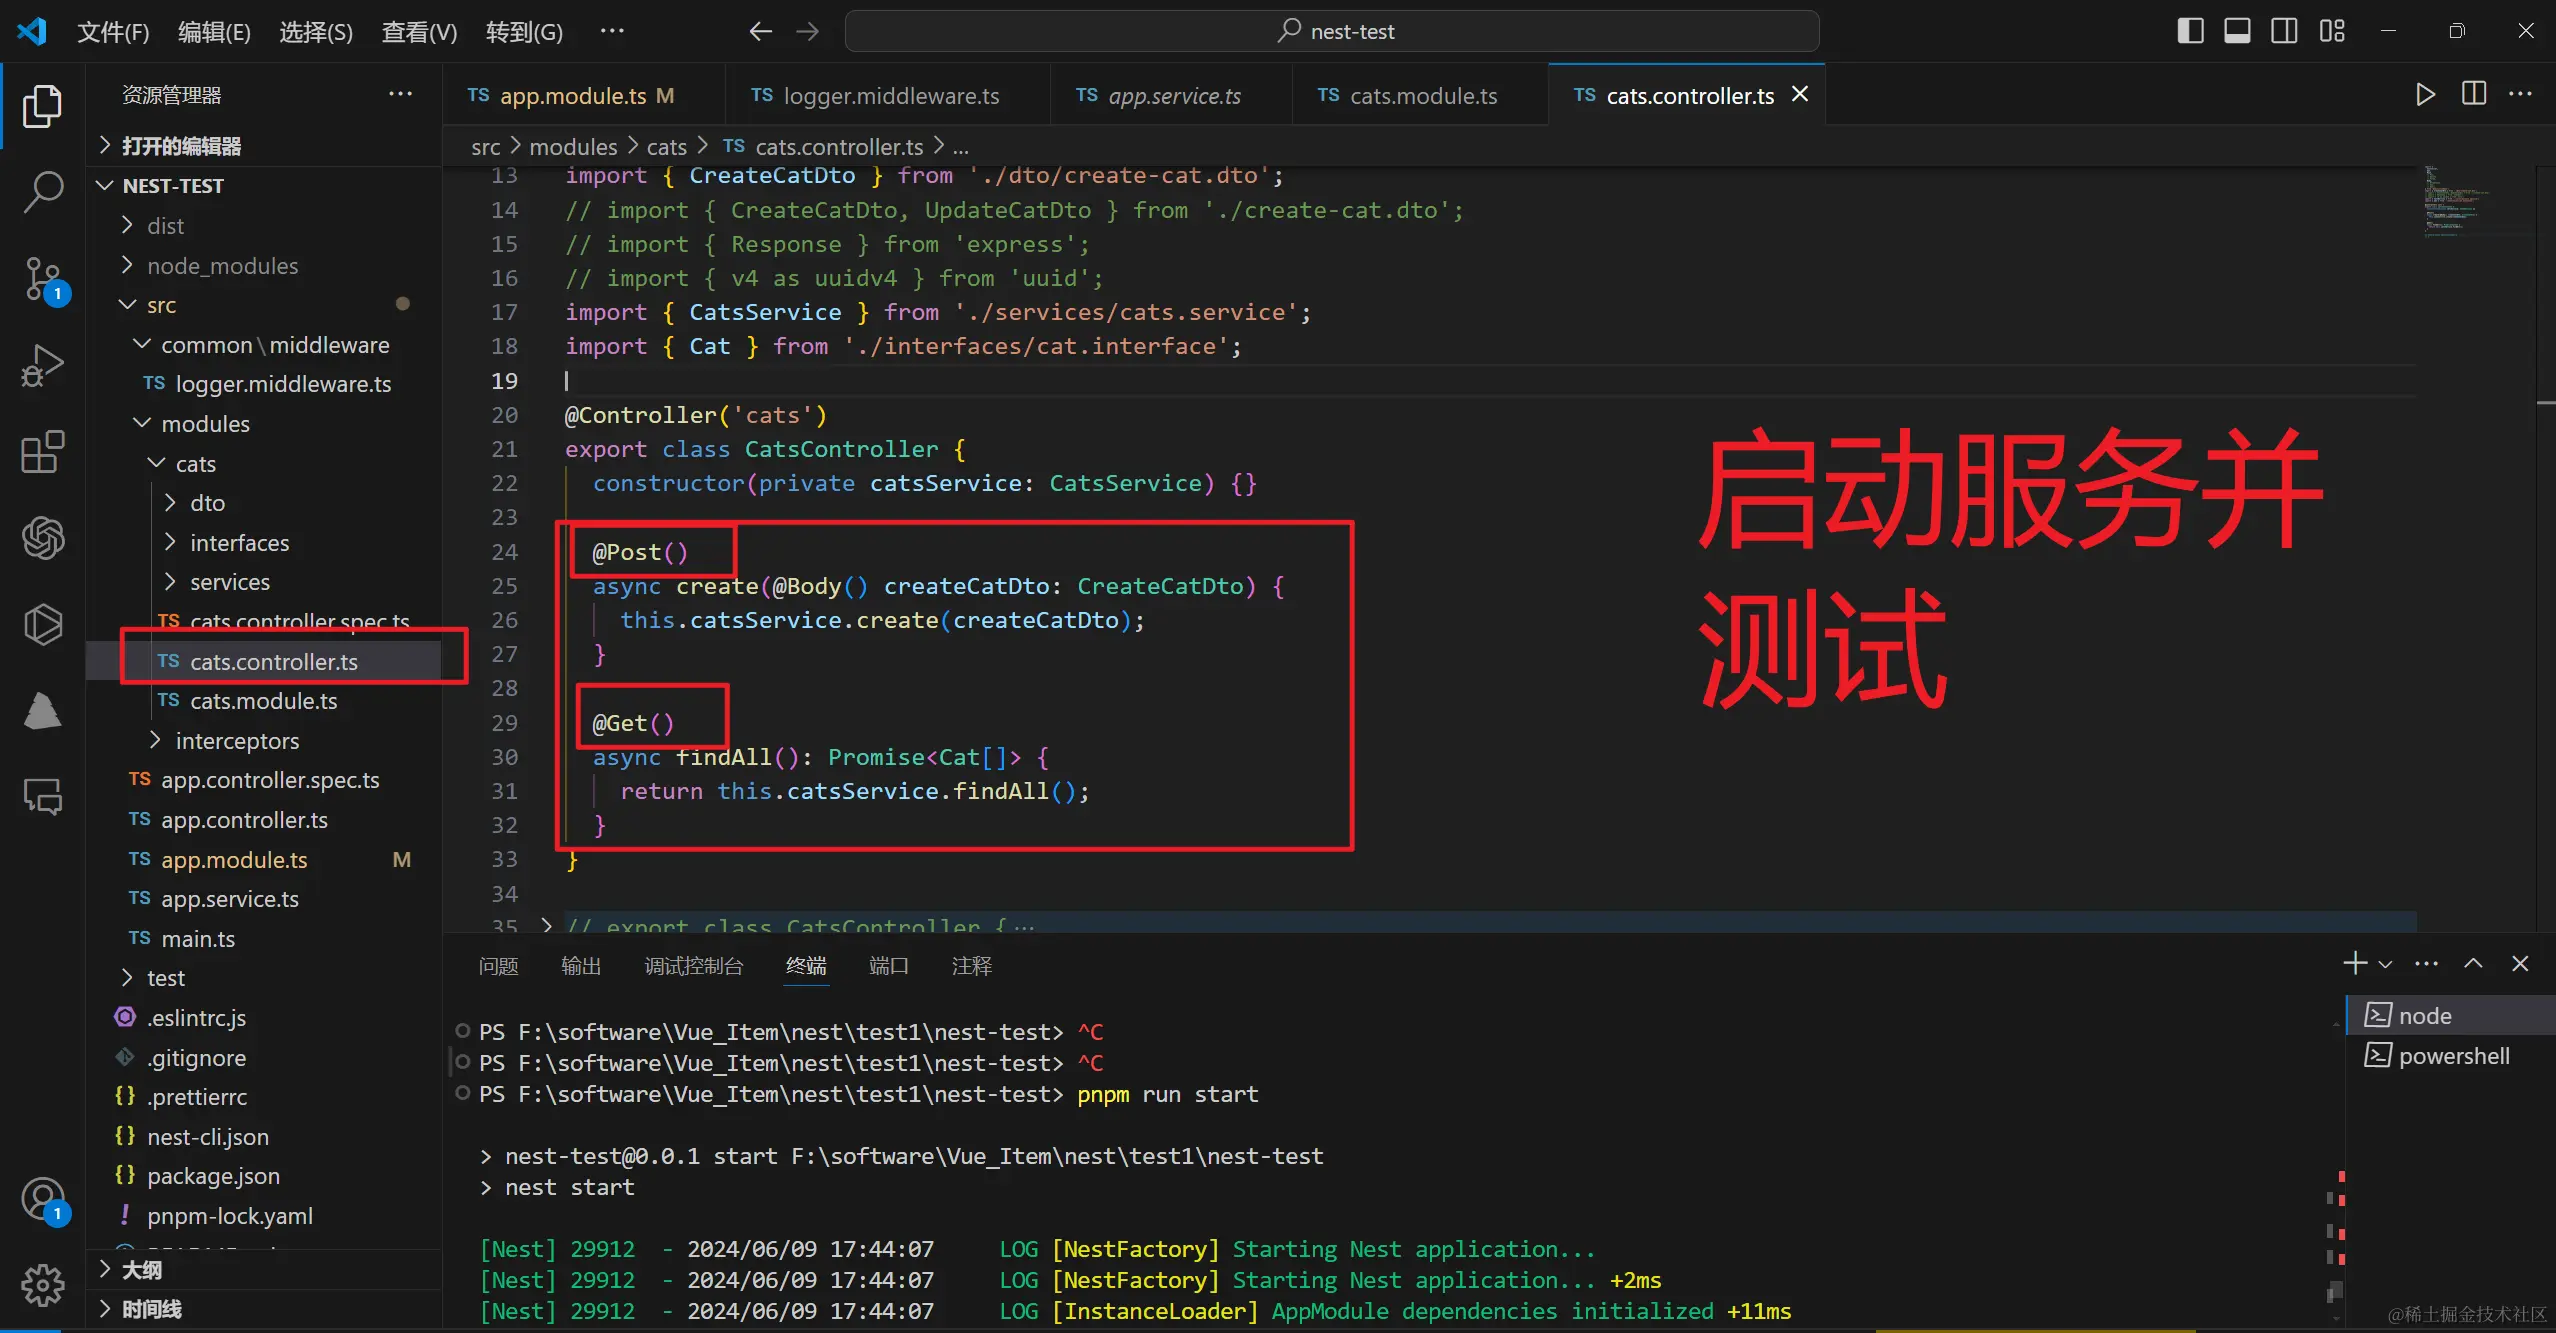Open the ChatGPT extension icon in activity bar

[42, 538]
